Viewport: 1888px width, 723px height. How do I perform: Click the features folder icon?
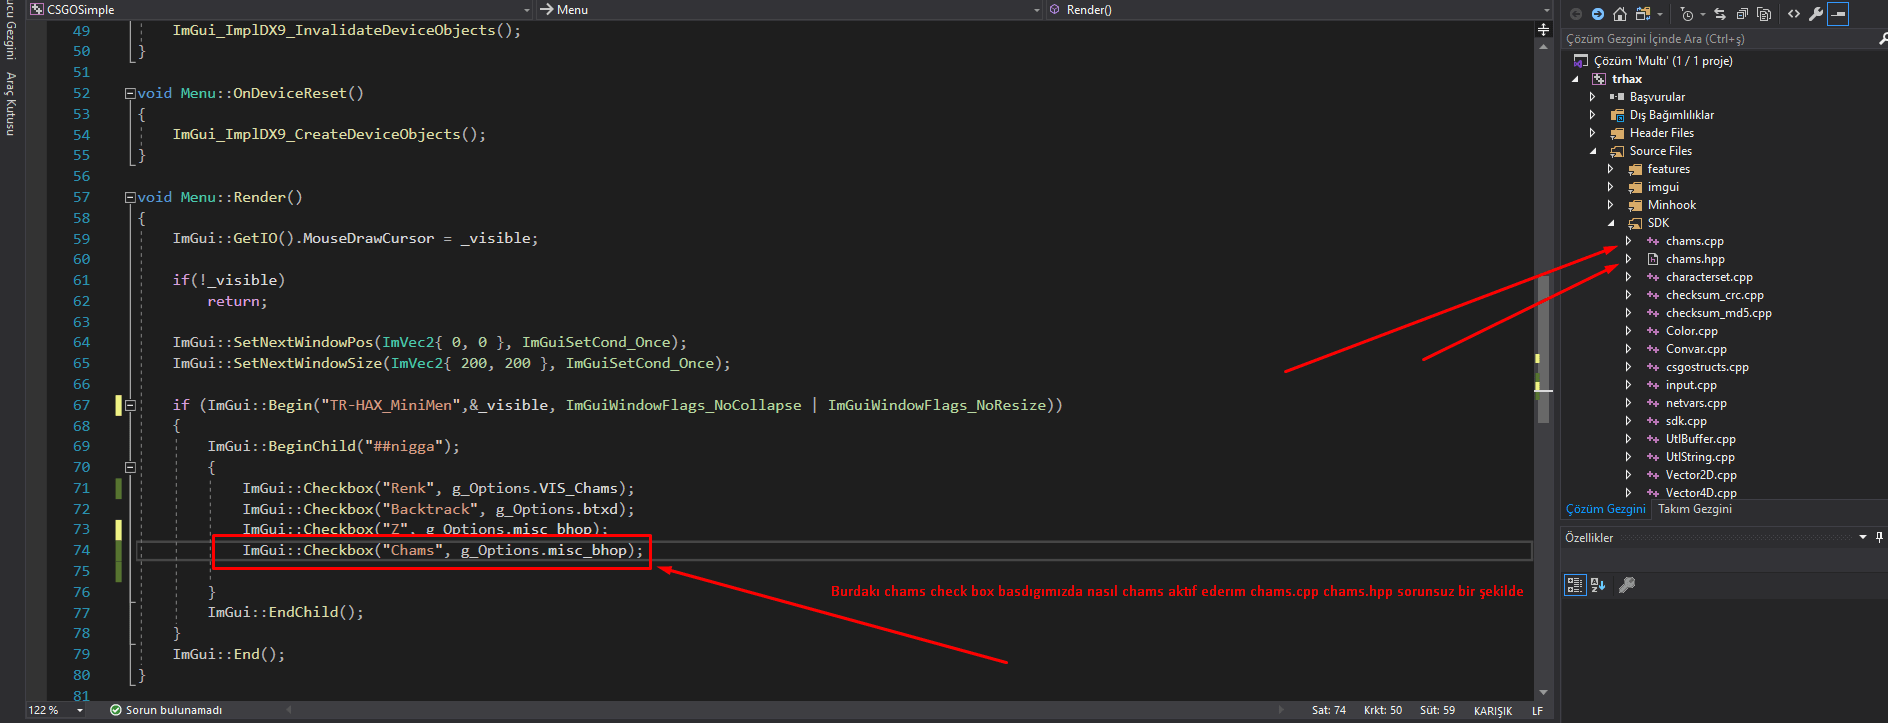1635,169
